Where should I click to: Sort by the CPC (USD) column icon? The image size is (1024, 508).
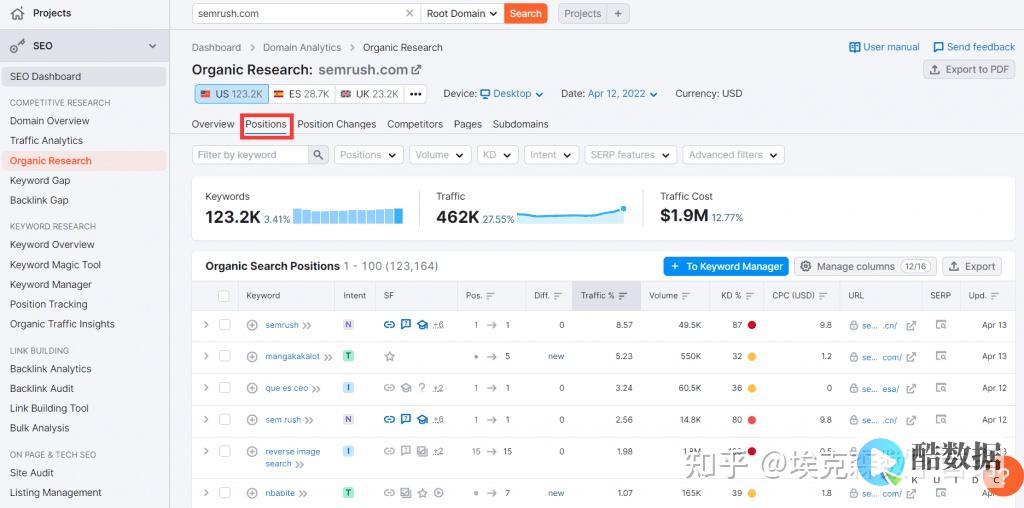coord(824,296)
